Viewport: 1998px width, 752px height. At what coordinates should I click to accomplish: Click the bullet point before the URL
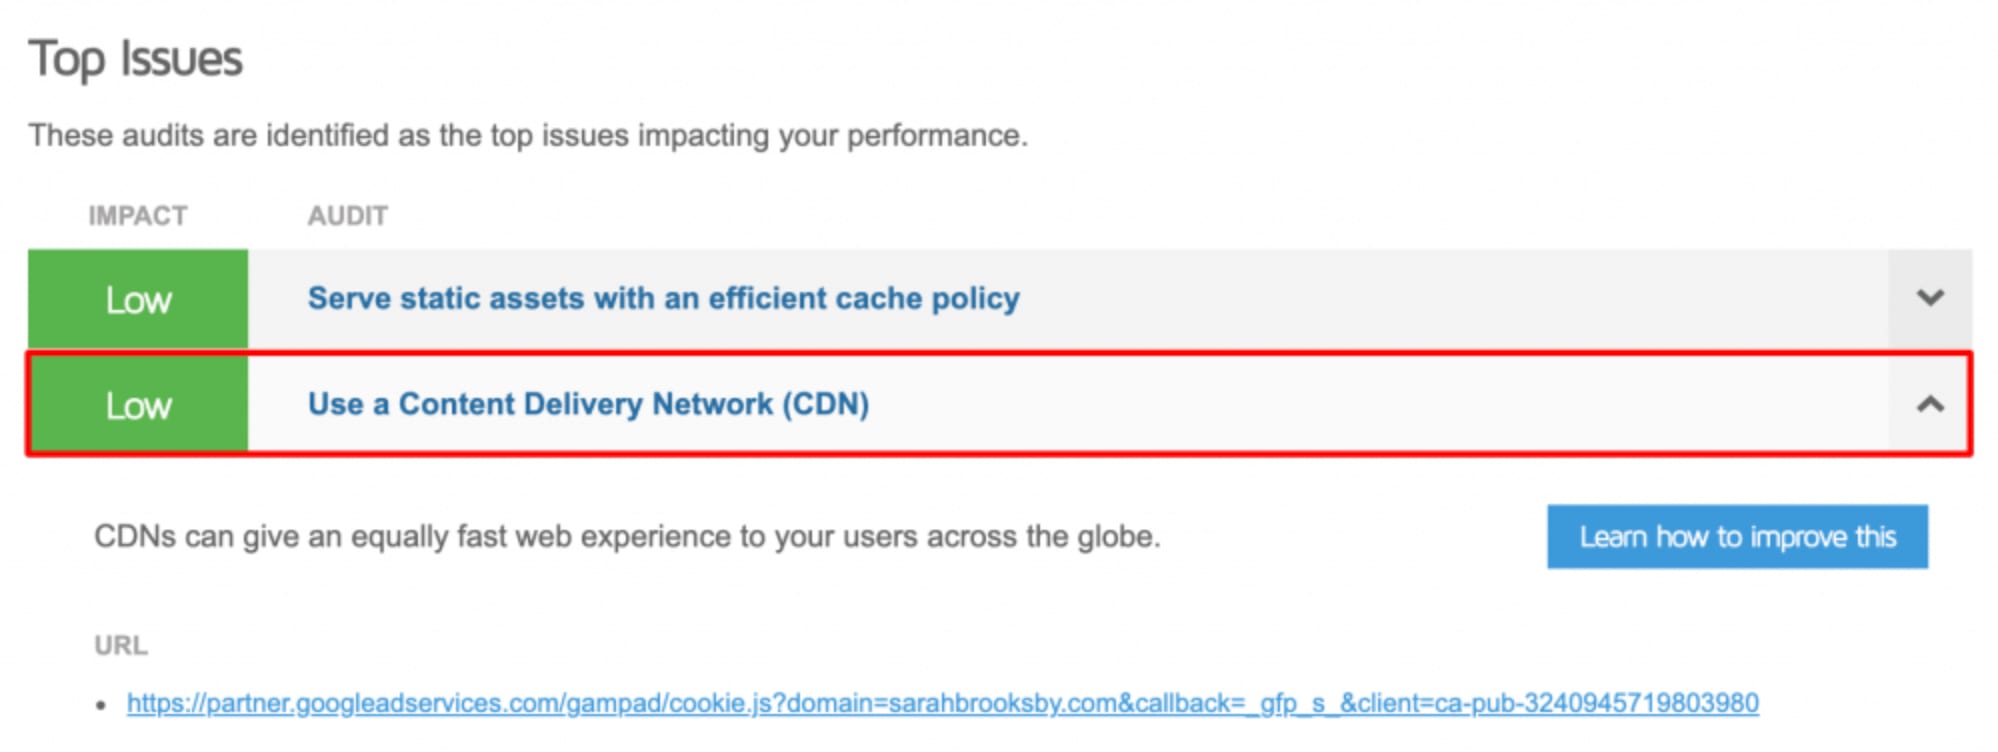[x=101, y=705]
